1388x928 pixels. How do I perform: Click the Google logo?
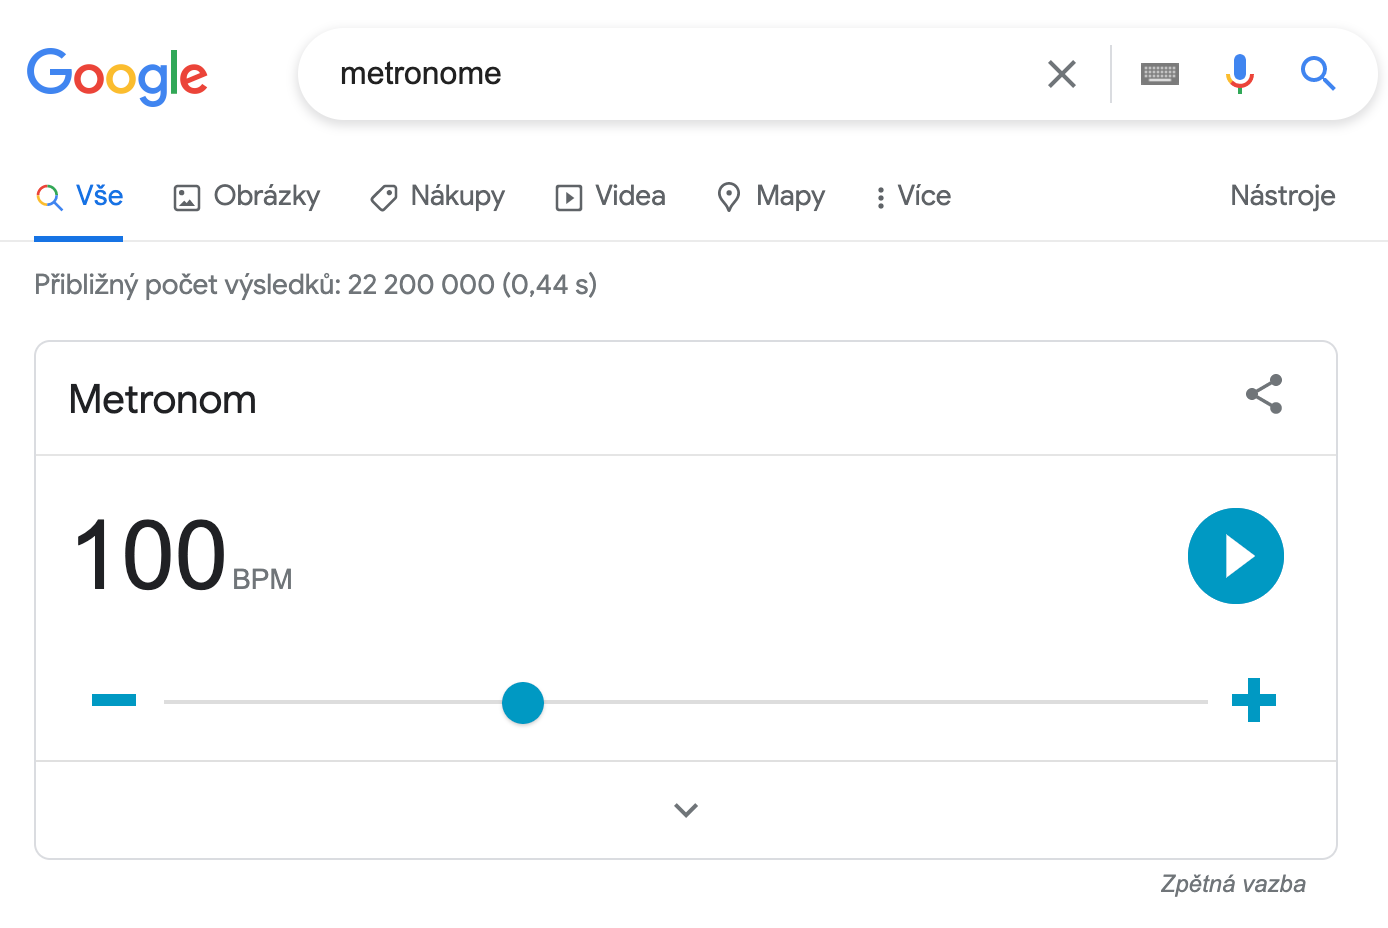pyautogui.click(x=117, y=75)
